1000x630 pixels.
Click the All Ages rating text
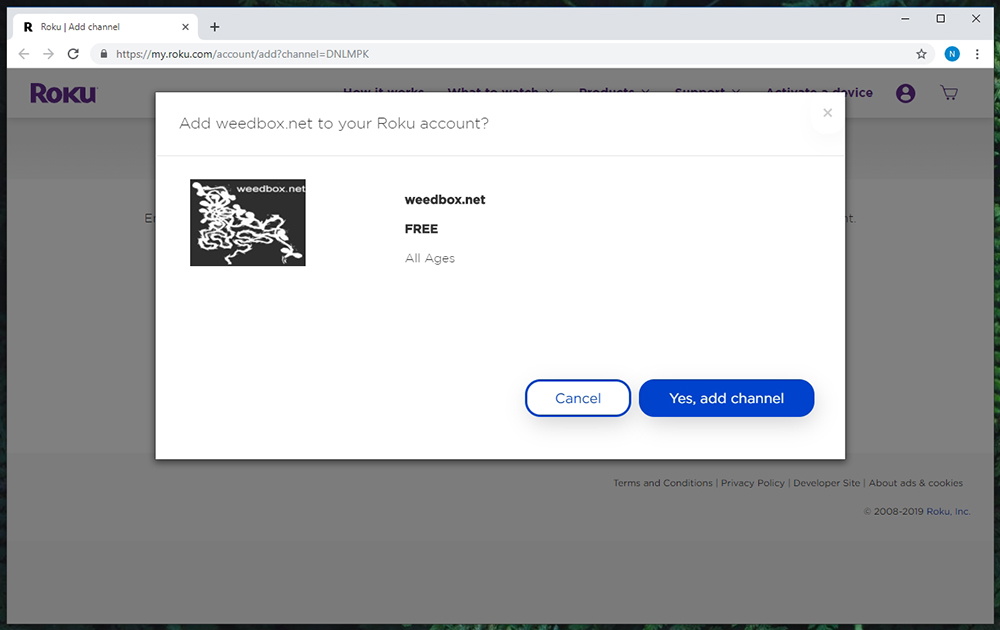[x=430, y=258]
